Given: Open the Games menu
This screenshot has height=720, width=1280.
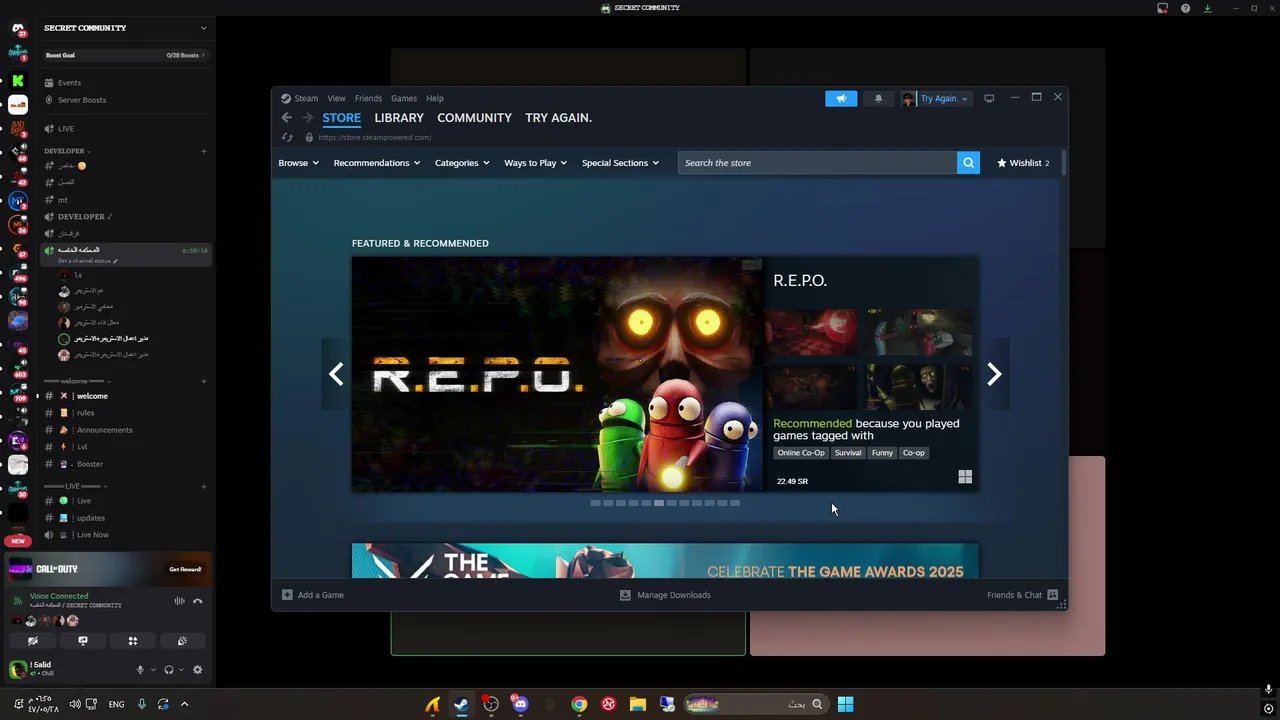Looking at the screenshot, I should [404, 98].
